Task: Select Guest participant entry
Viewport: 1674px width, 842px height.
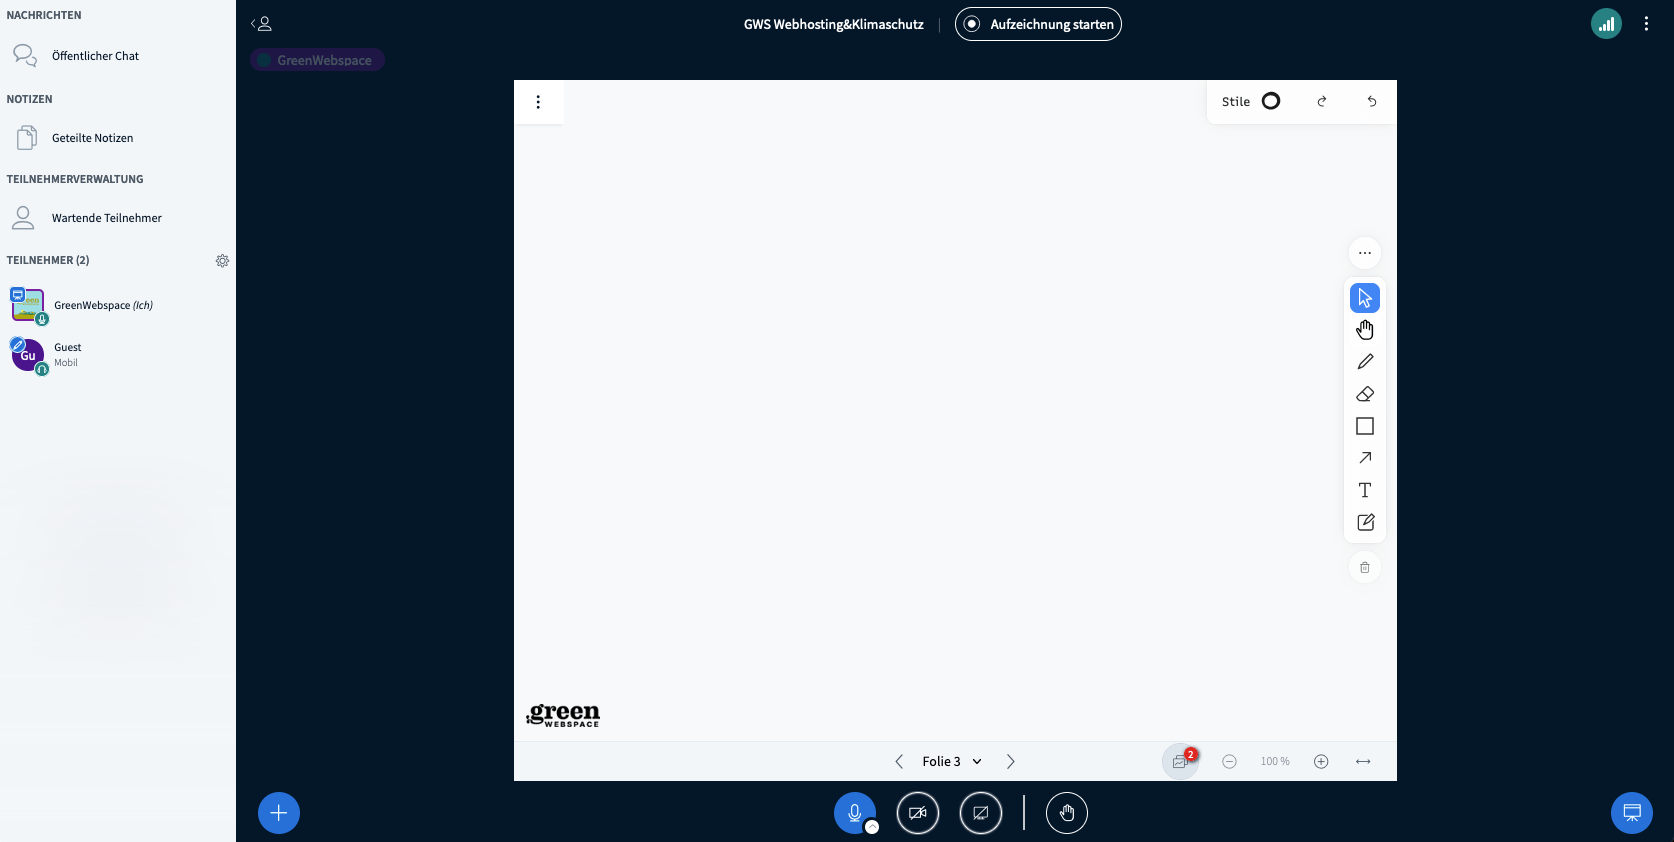Action: tap(118, 355)
